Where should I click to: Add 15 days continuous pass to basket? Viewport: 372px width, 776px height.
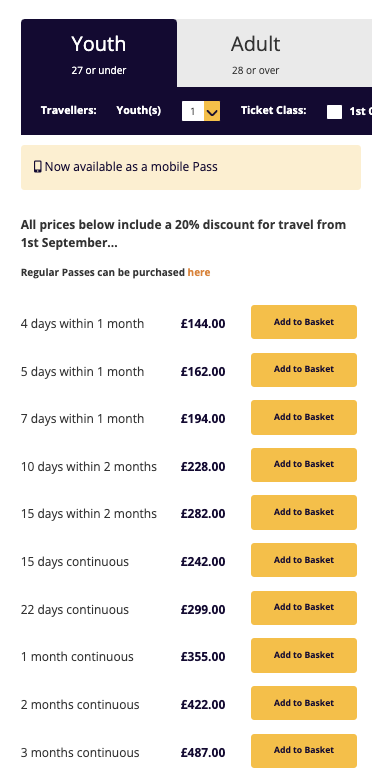(x=304, y=560)
